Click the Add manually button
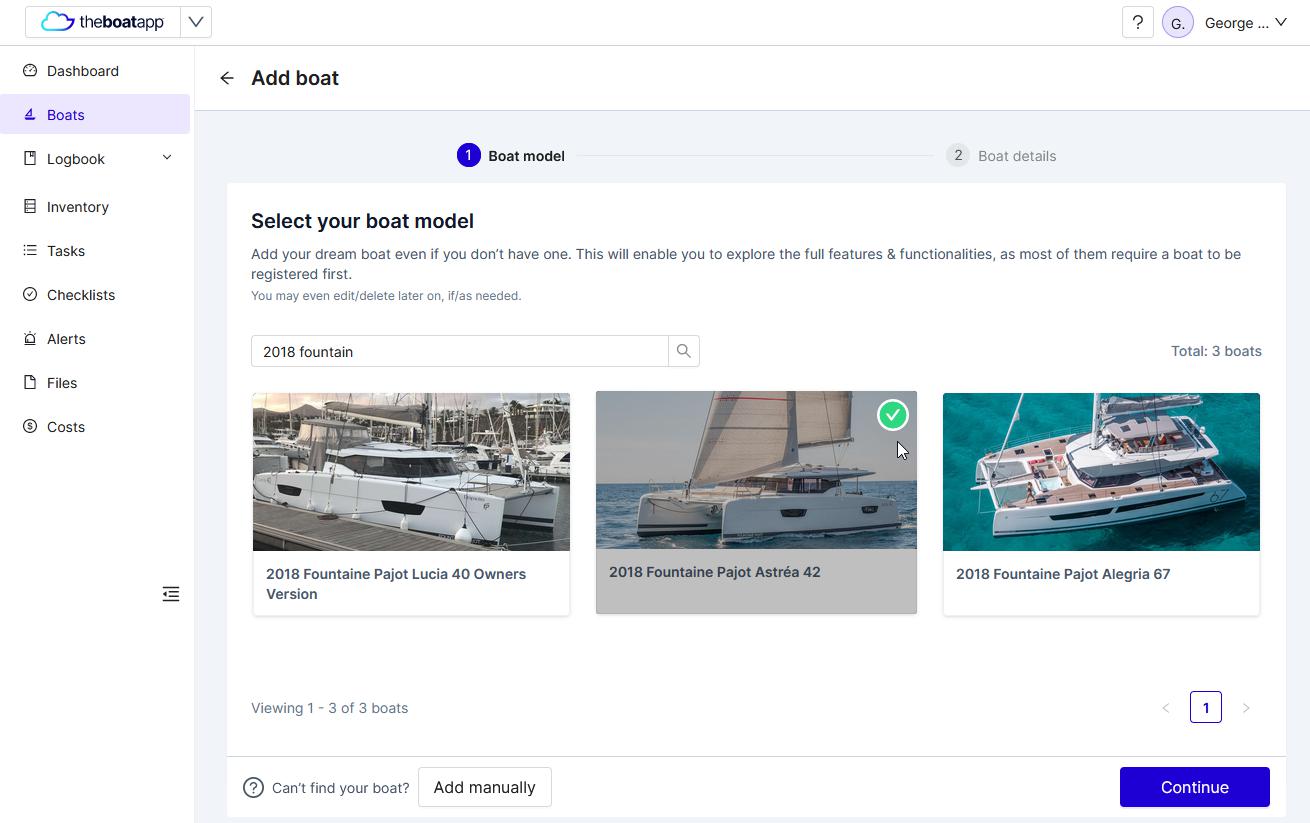The image size is (1310, 823). [484, 787]
